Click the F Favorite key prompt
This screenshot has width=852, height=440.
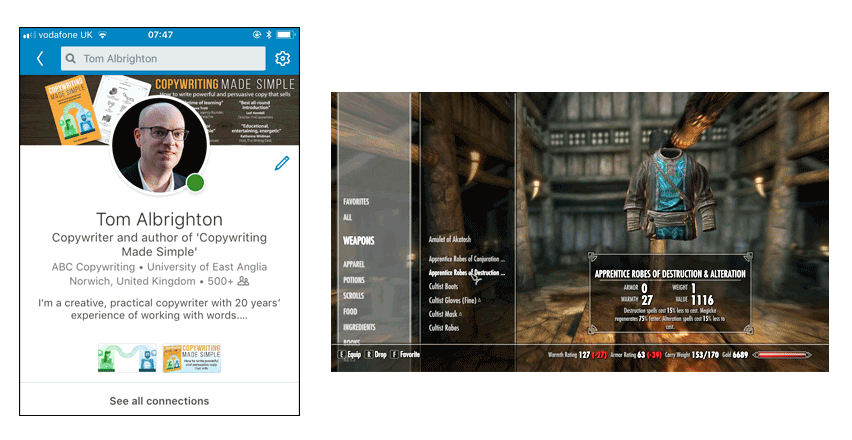pyautogui.click(x=405, y=354)
